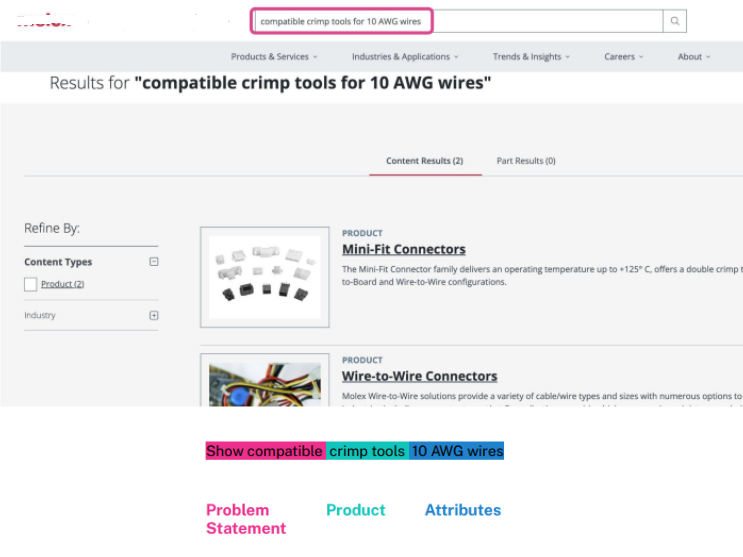Check the Product (2) filter checkbox
The image size is (743, 557).
pos(31,285)
